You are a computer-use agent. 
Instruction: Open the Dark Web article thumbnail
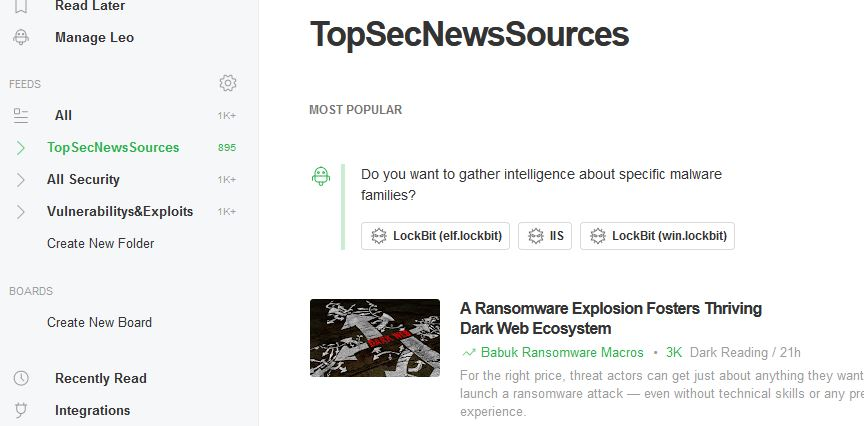375,338
